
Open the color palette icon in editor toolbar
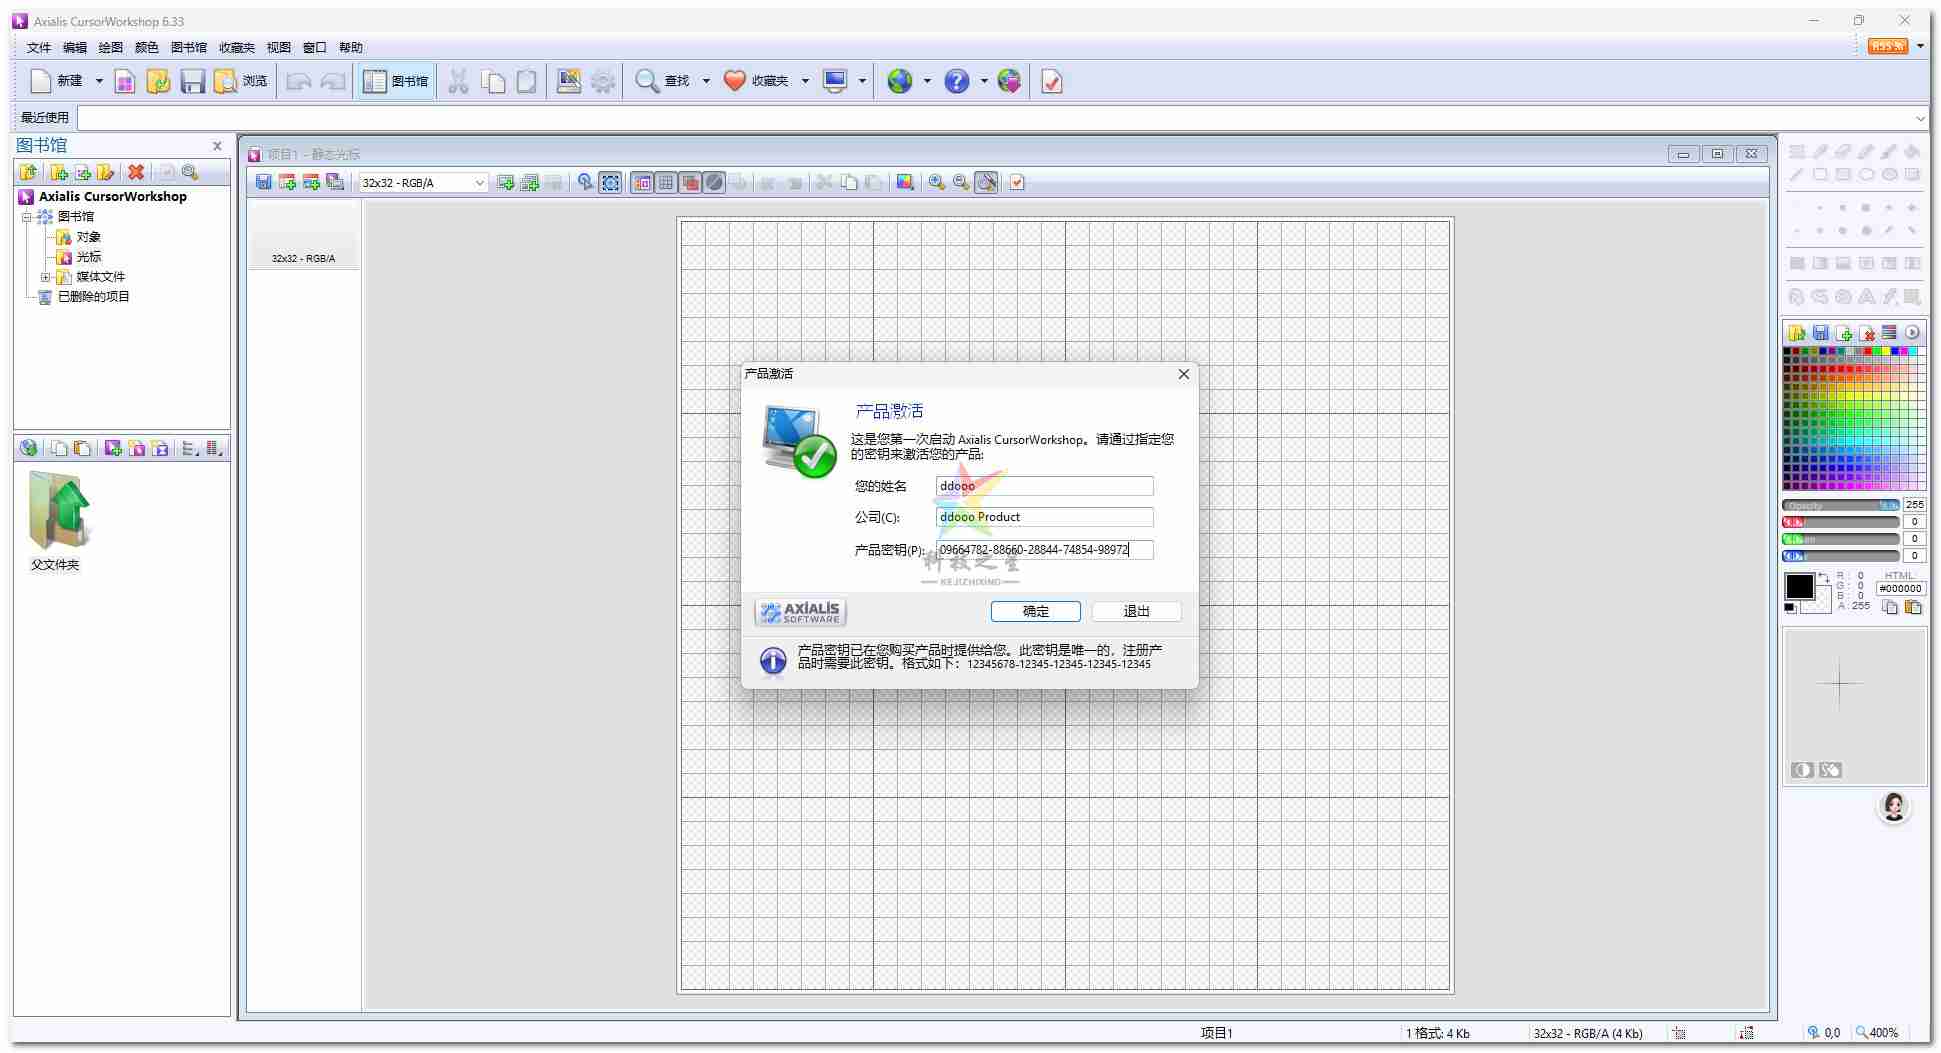click(905, 183)
